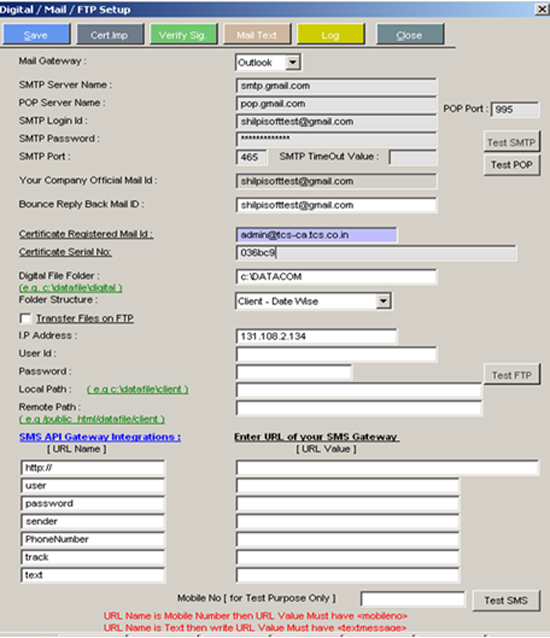
Task: Focus the URL Value field beside track
Action: click(x=347, y=557)
